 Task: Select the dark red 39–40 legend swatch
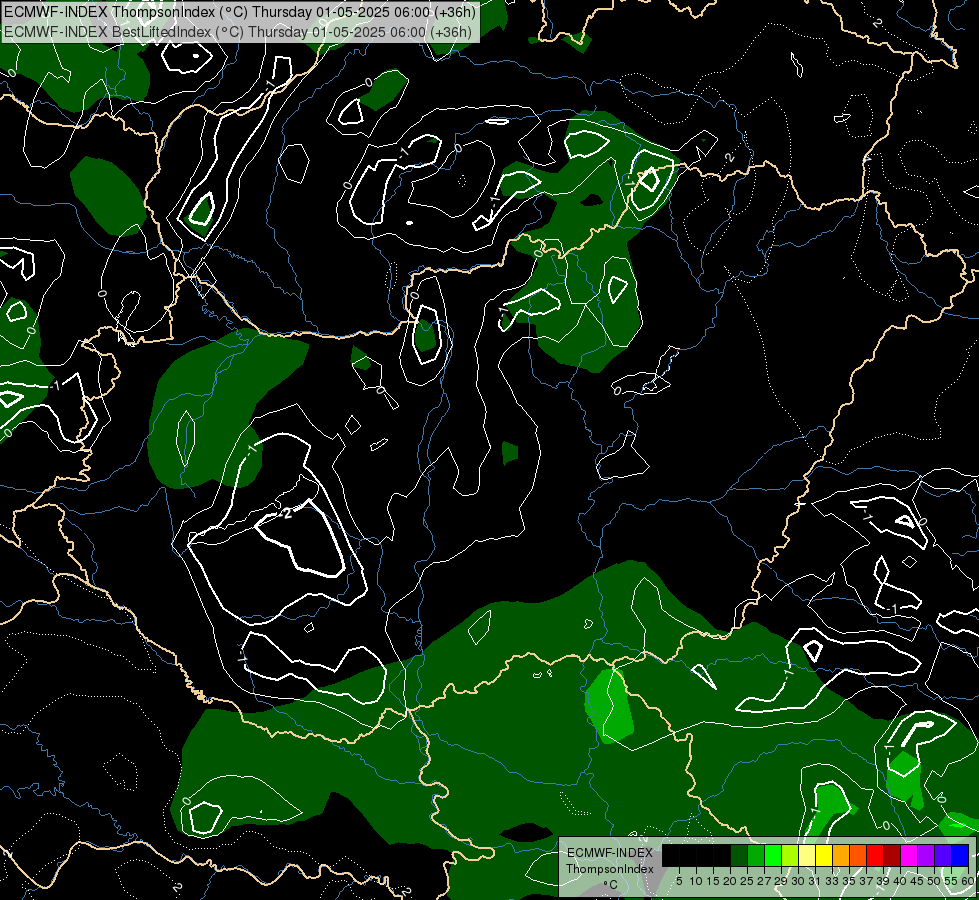tap(892, 855)
